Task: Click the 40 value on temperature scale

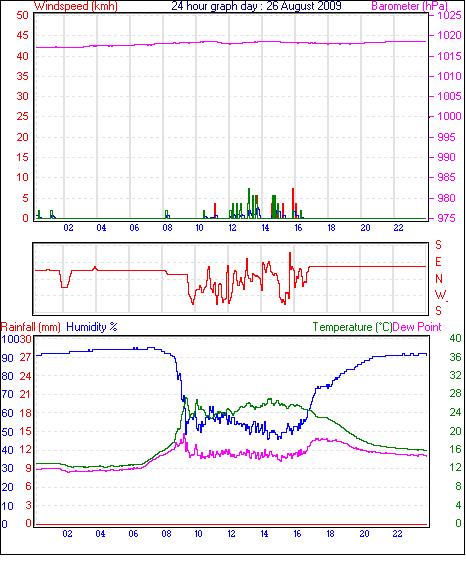Action: [x=455, y=338]
